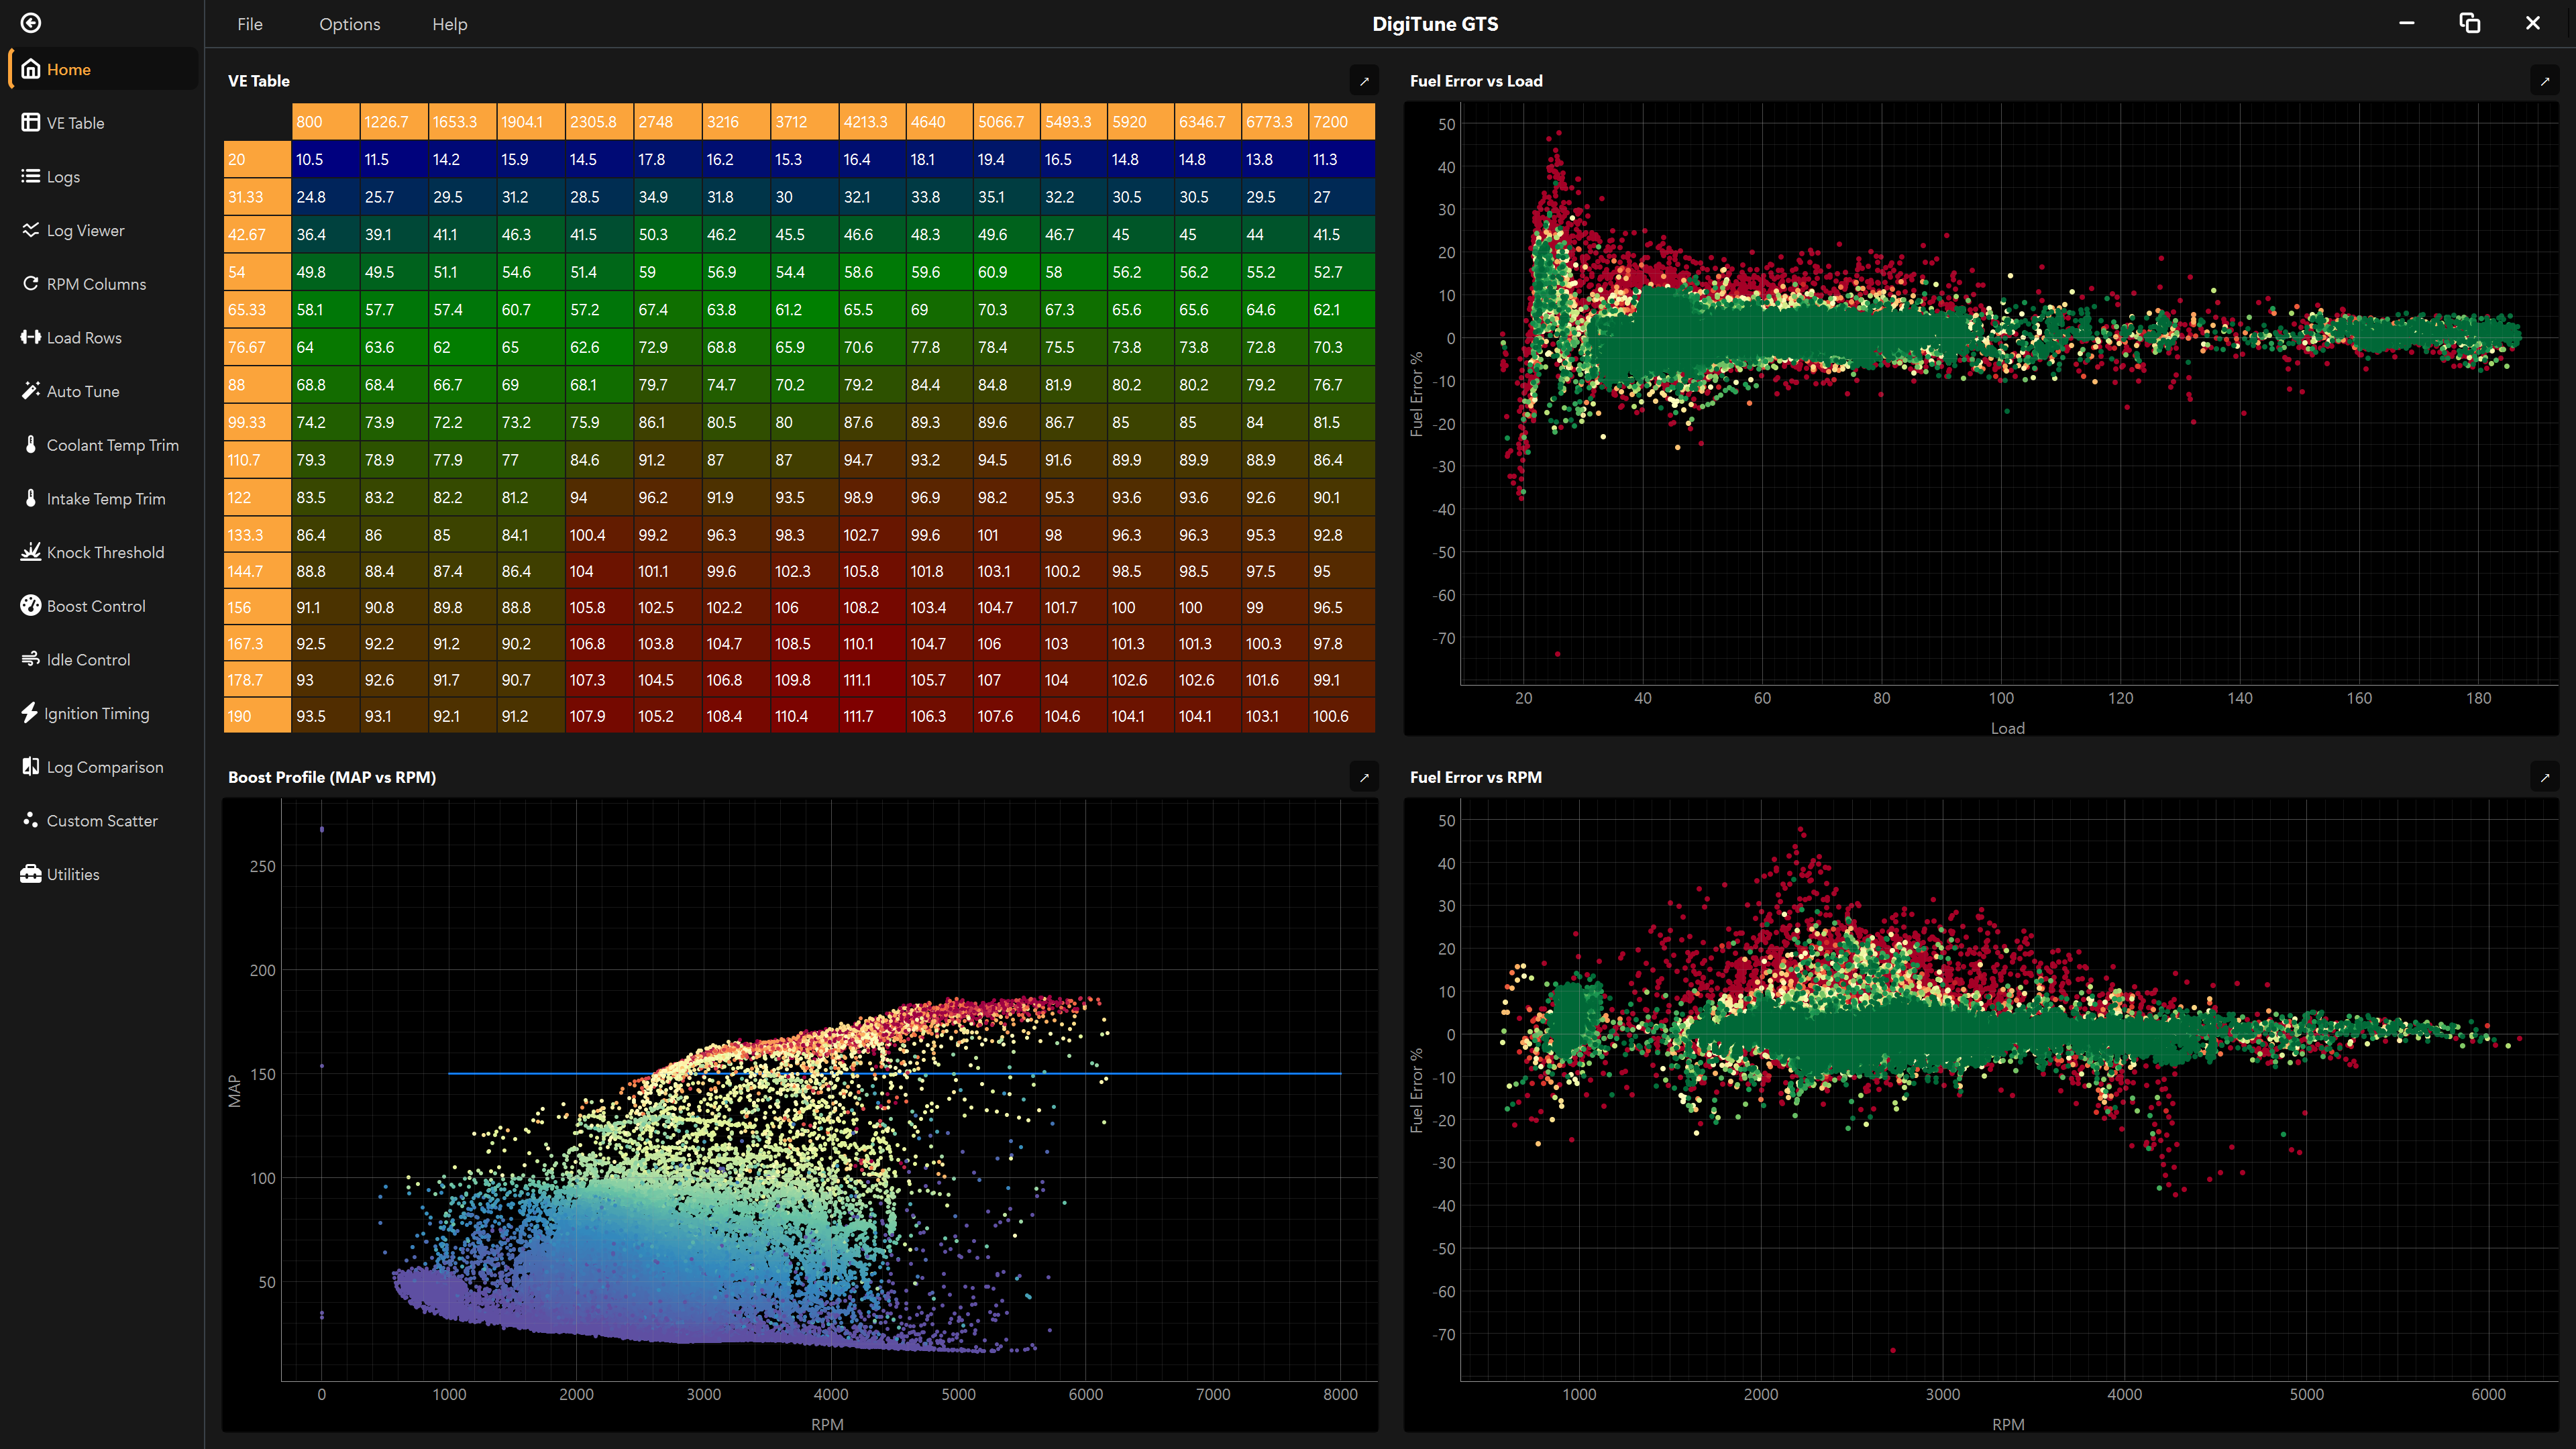Select the 3216 RPM column header
The image size is (2576, 1449).
735,121
